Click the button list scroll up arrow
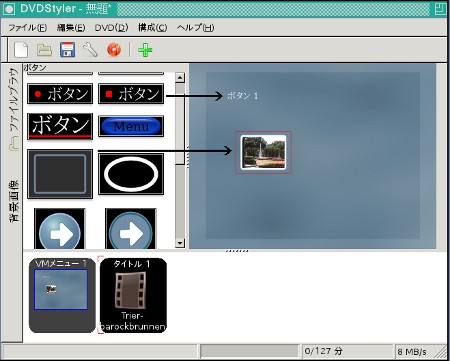 click(x=180, y=78)
